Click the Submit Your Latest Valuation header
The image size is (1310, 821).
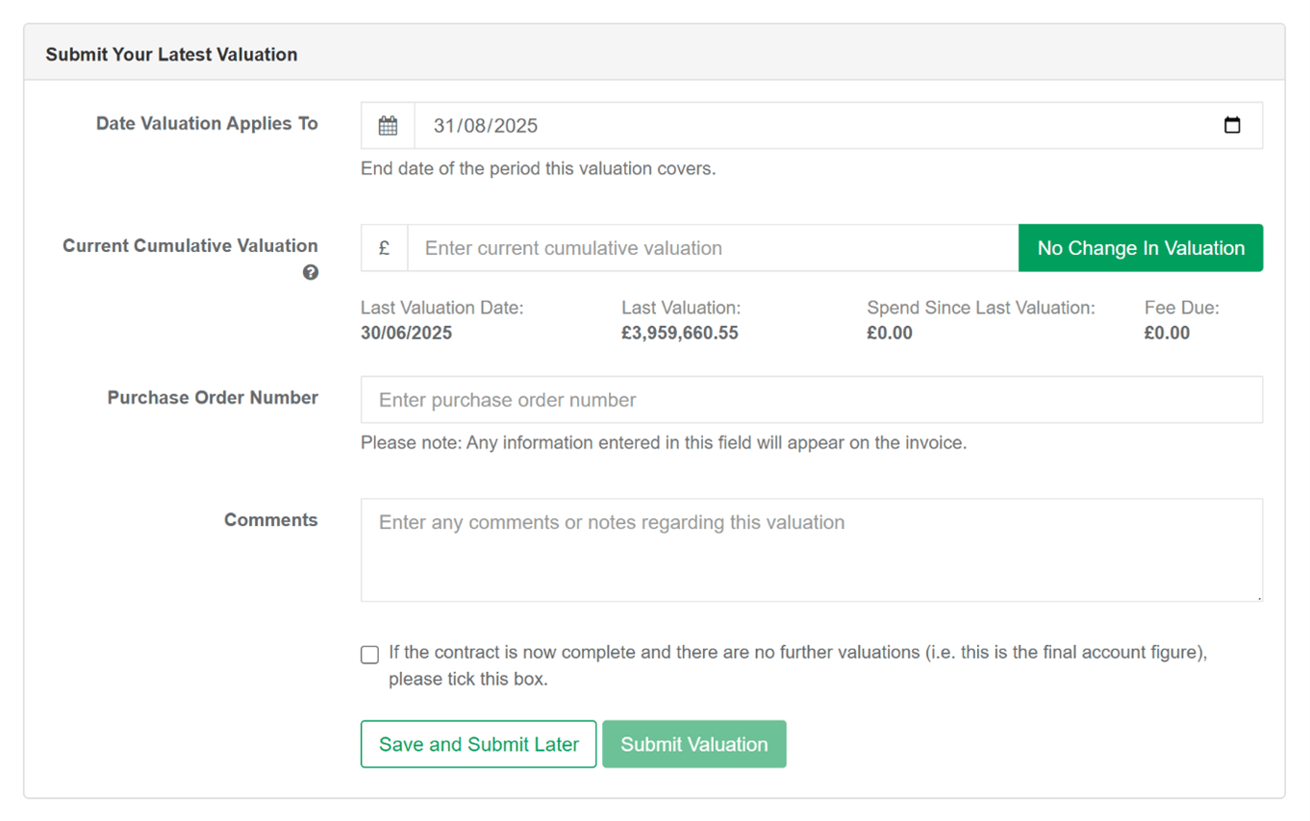(x=170, y=54)
